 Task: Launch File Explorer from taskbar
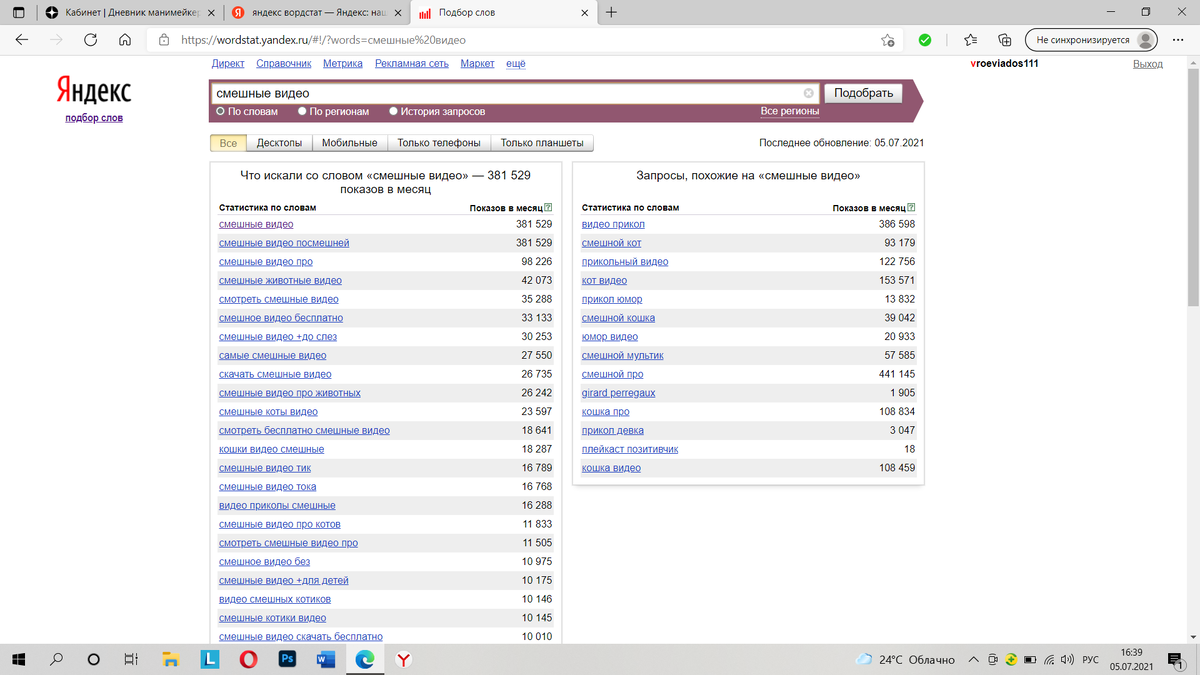171,660
